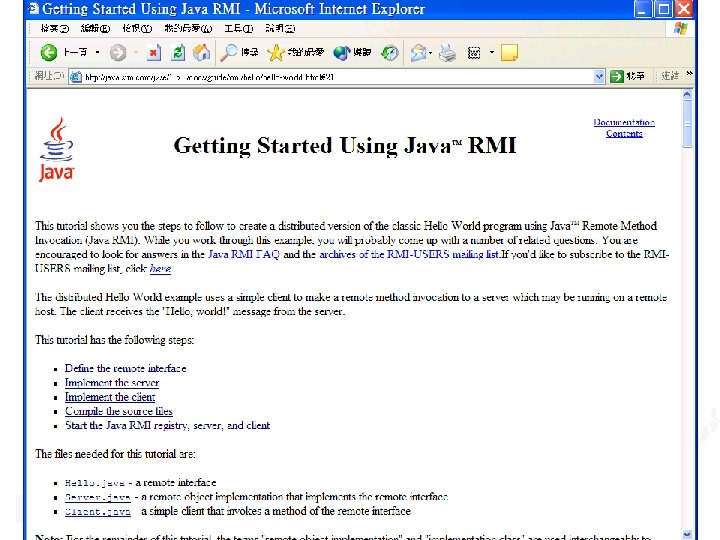Open the Back button history dropdown

coord(97,52)
